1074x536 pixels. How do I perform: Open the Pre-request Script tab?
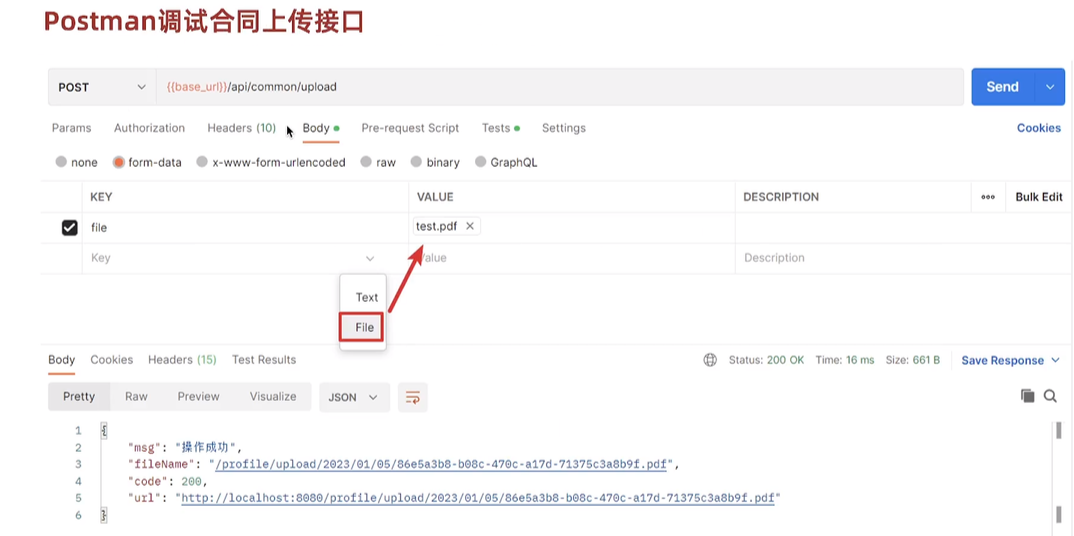point(410,128)
